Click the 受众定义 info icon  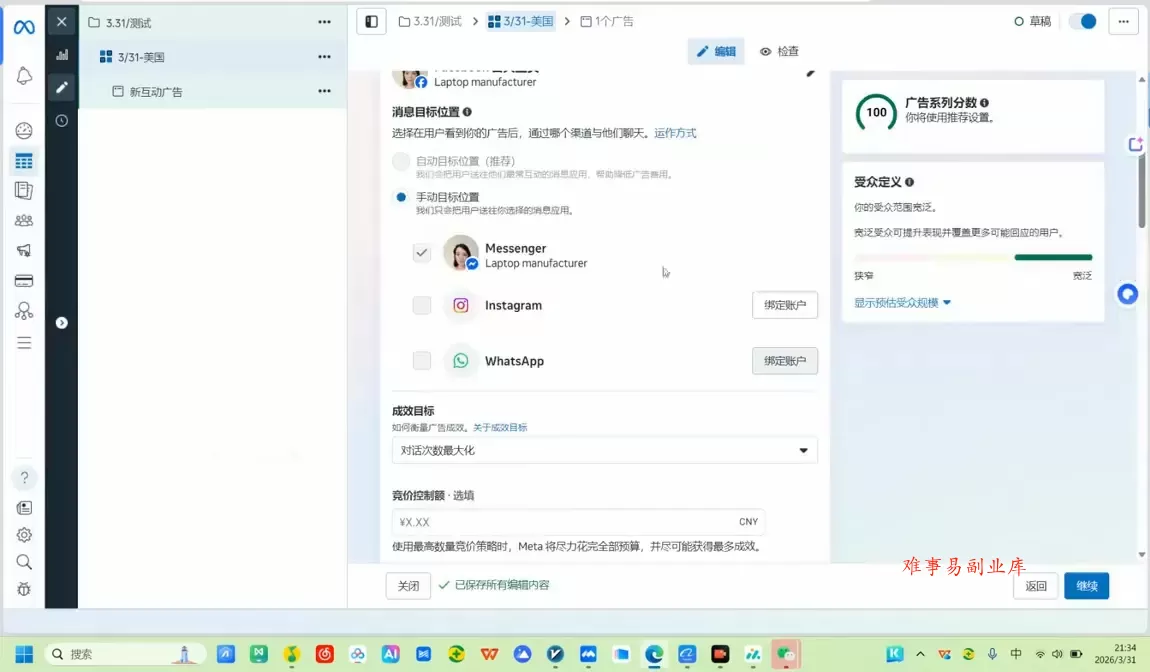click(909, 182)
